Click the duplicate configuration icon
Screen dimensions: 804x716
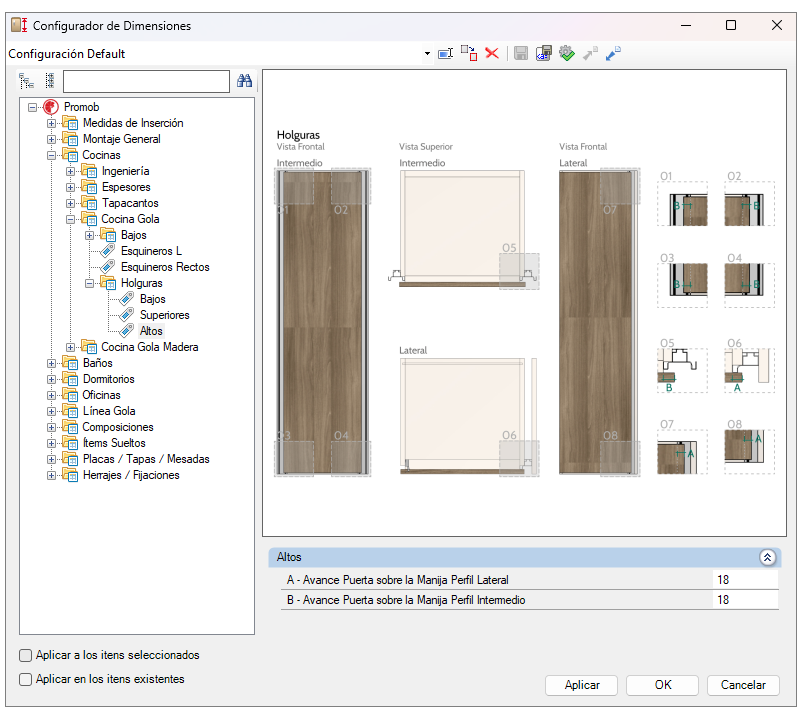tap(468, 53)
